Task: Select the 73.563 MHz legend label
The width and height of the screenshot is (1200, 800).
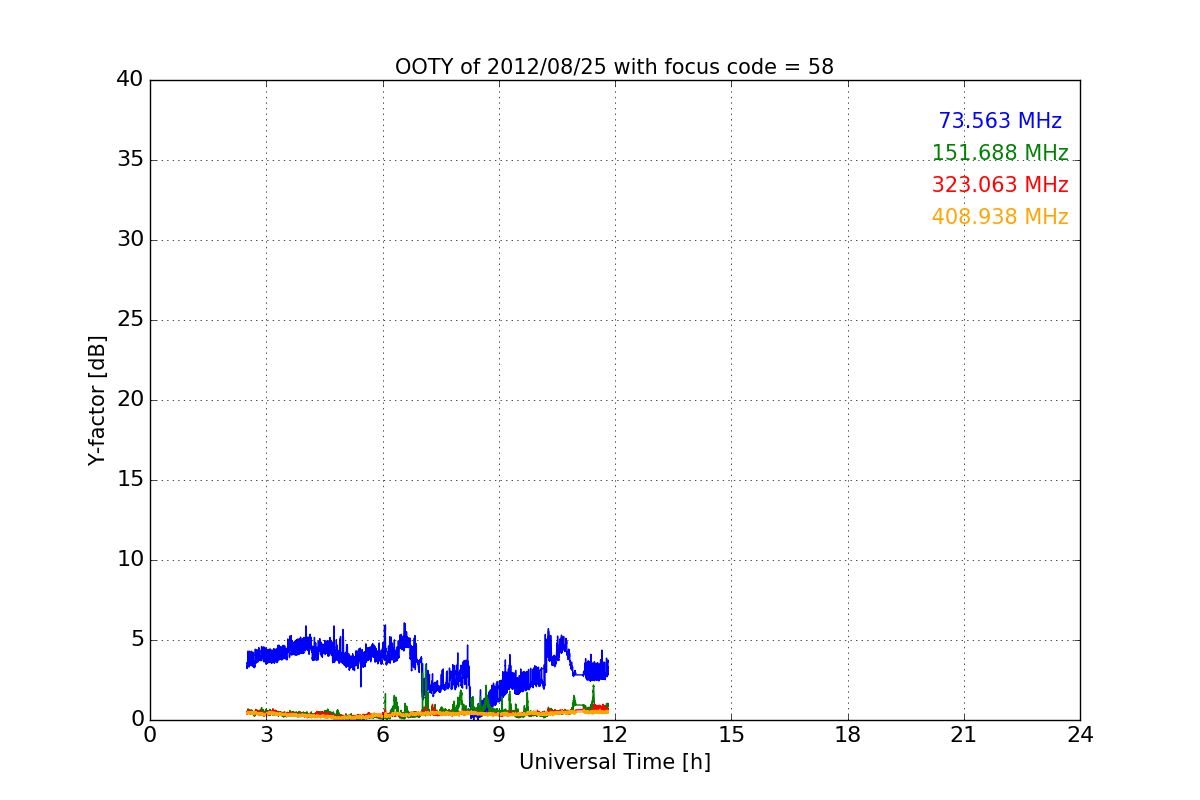Action: point(1000,121)
